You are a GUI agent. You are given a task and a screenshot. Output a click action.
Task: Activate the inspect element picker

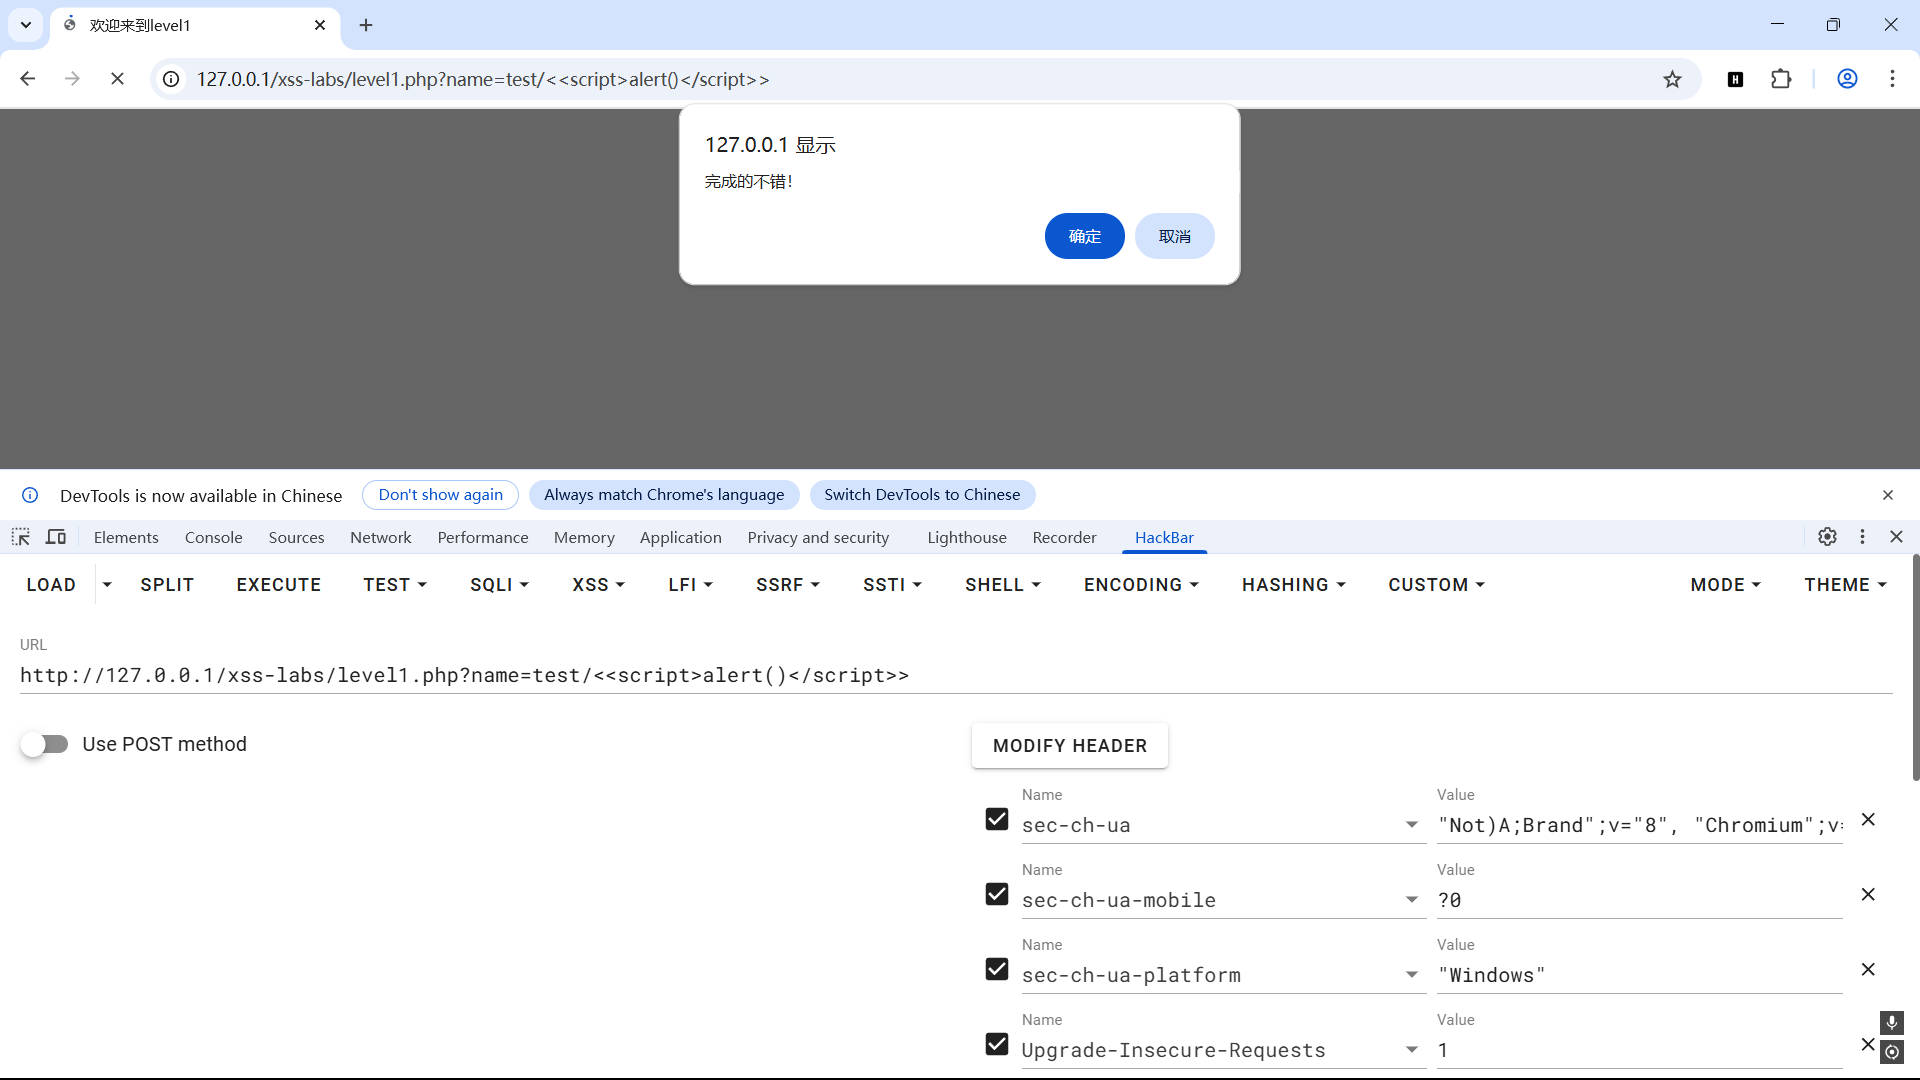point(21,537)
